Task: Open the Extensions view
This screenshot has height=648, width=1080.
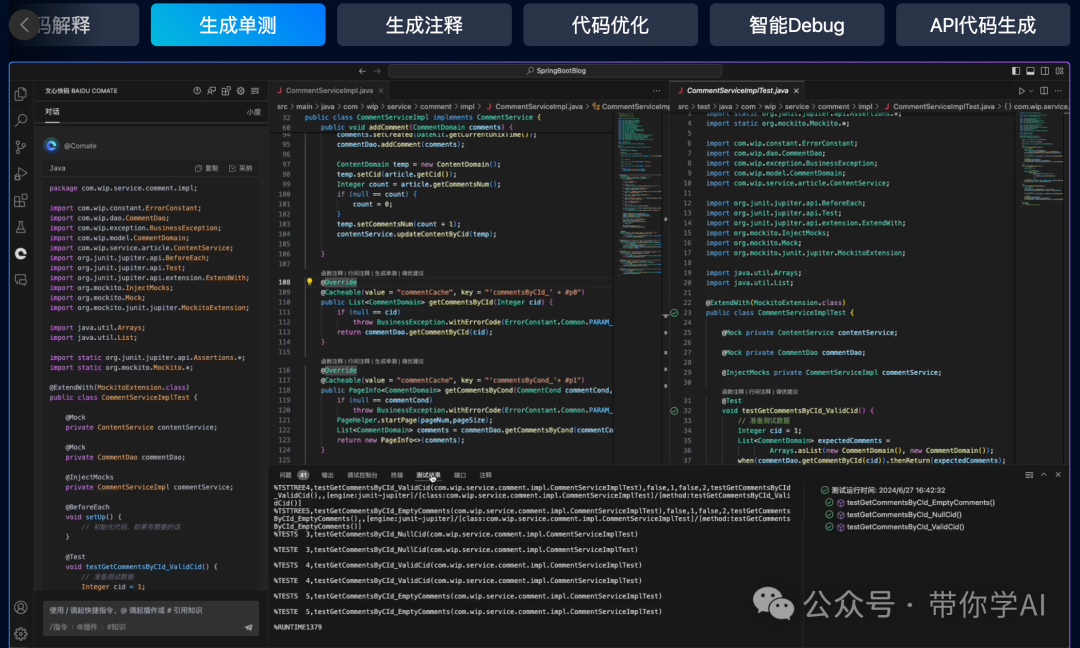Action: pos(21,201)
